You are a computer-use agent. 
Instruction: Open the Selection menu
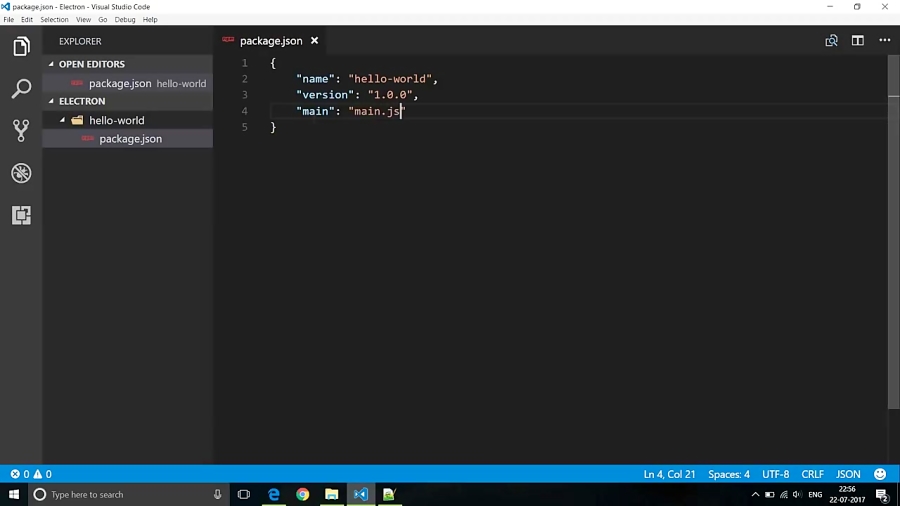(54, 20)
